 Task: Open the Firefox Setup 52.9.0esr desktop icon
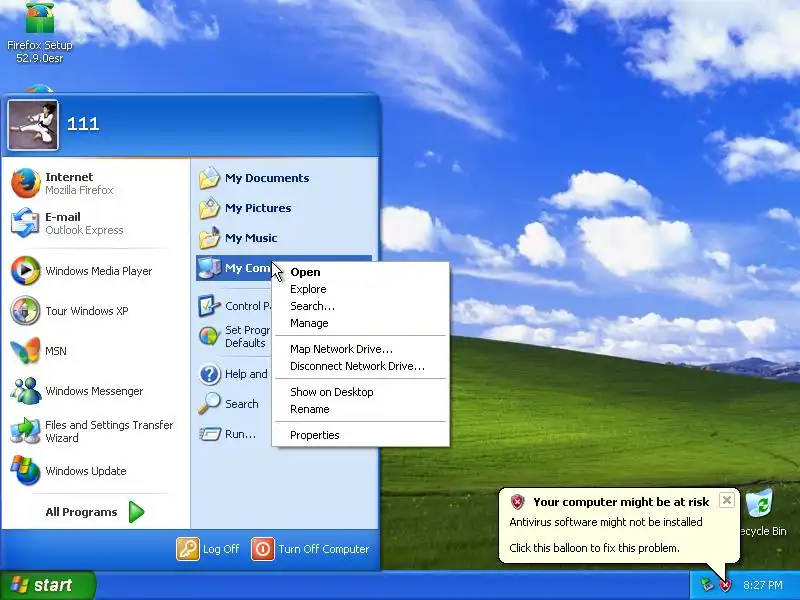tap(40, 32)
